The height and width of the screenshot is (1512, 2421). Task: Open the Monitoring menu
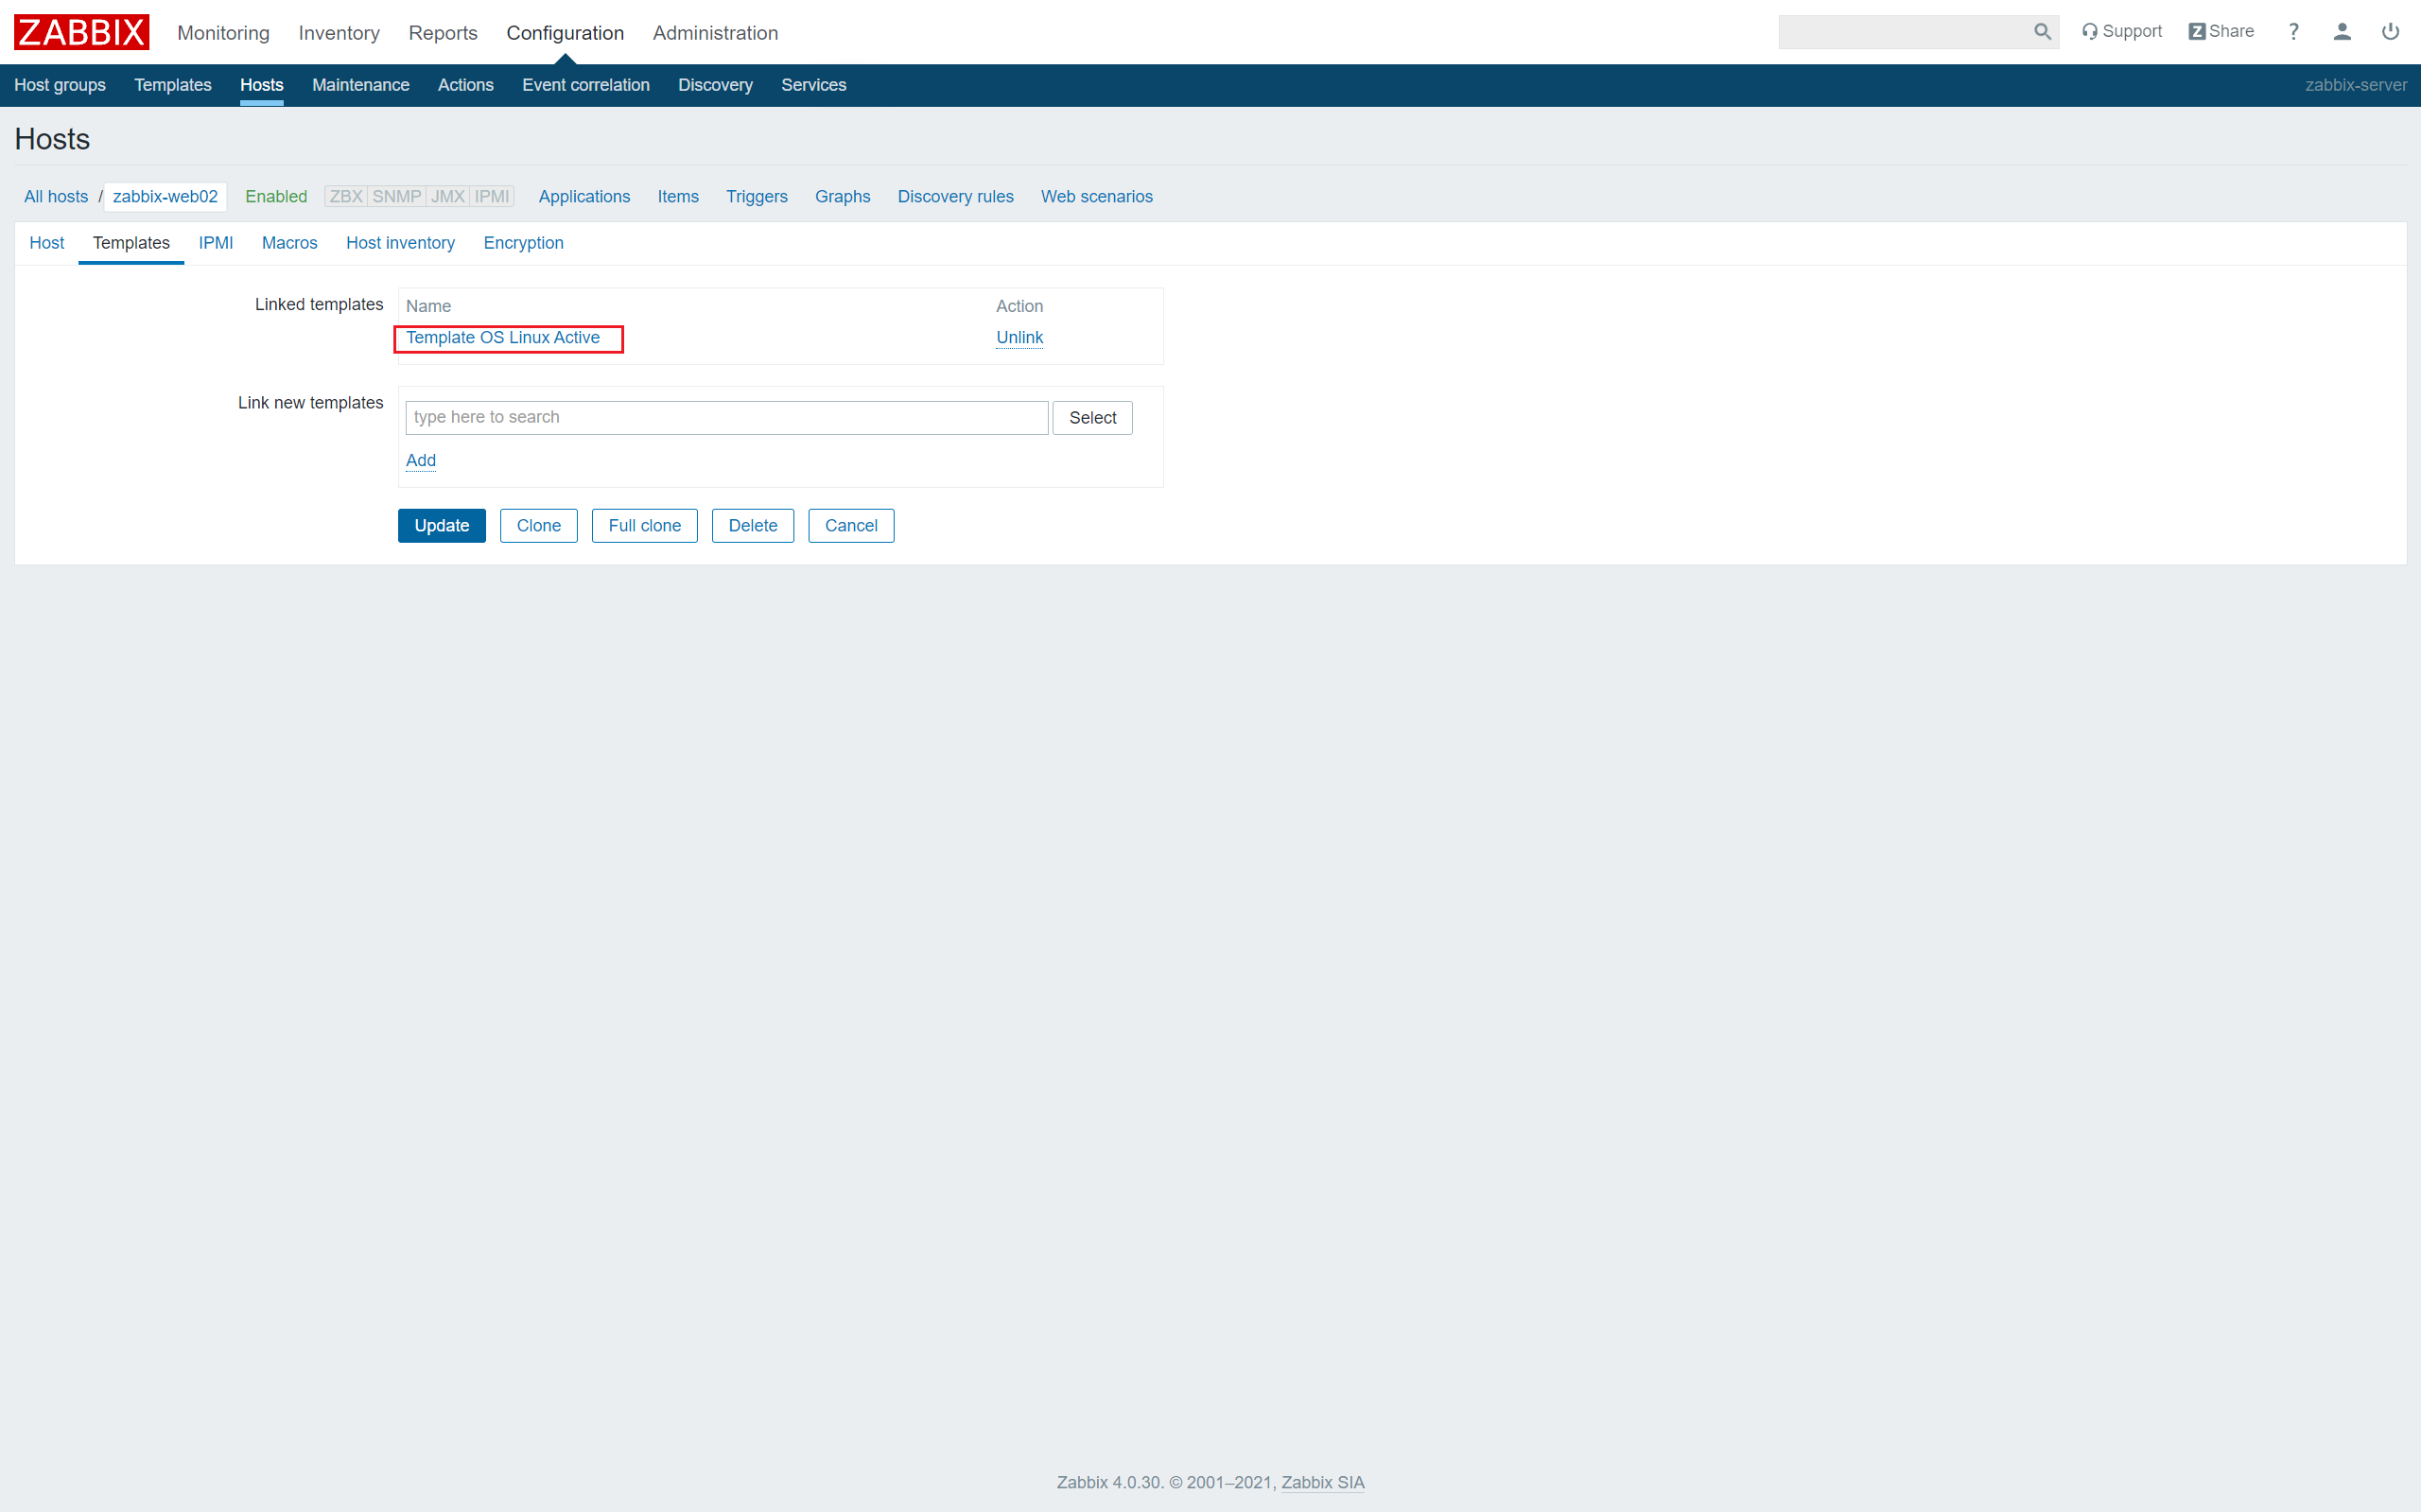pyautogui.click(x=223, y=33)
